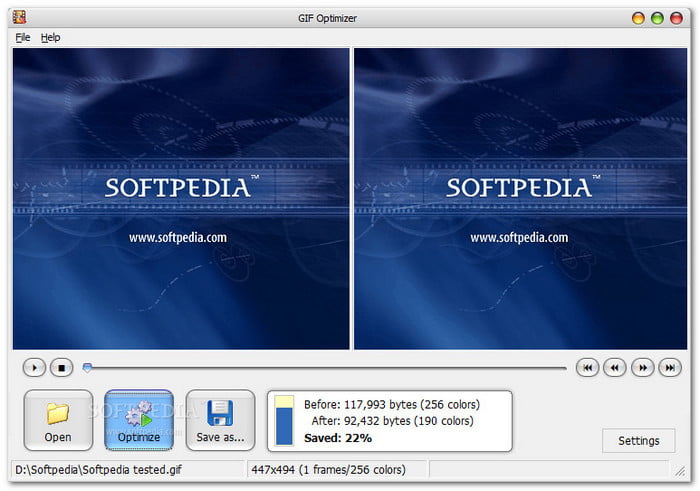Open a GIF file with Open button

(58, 420)
